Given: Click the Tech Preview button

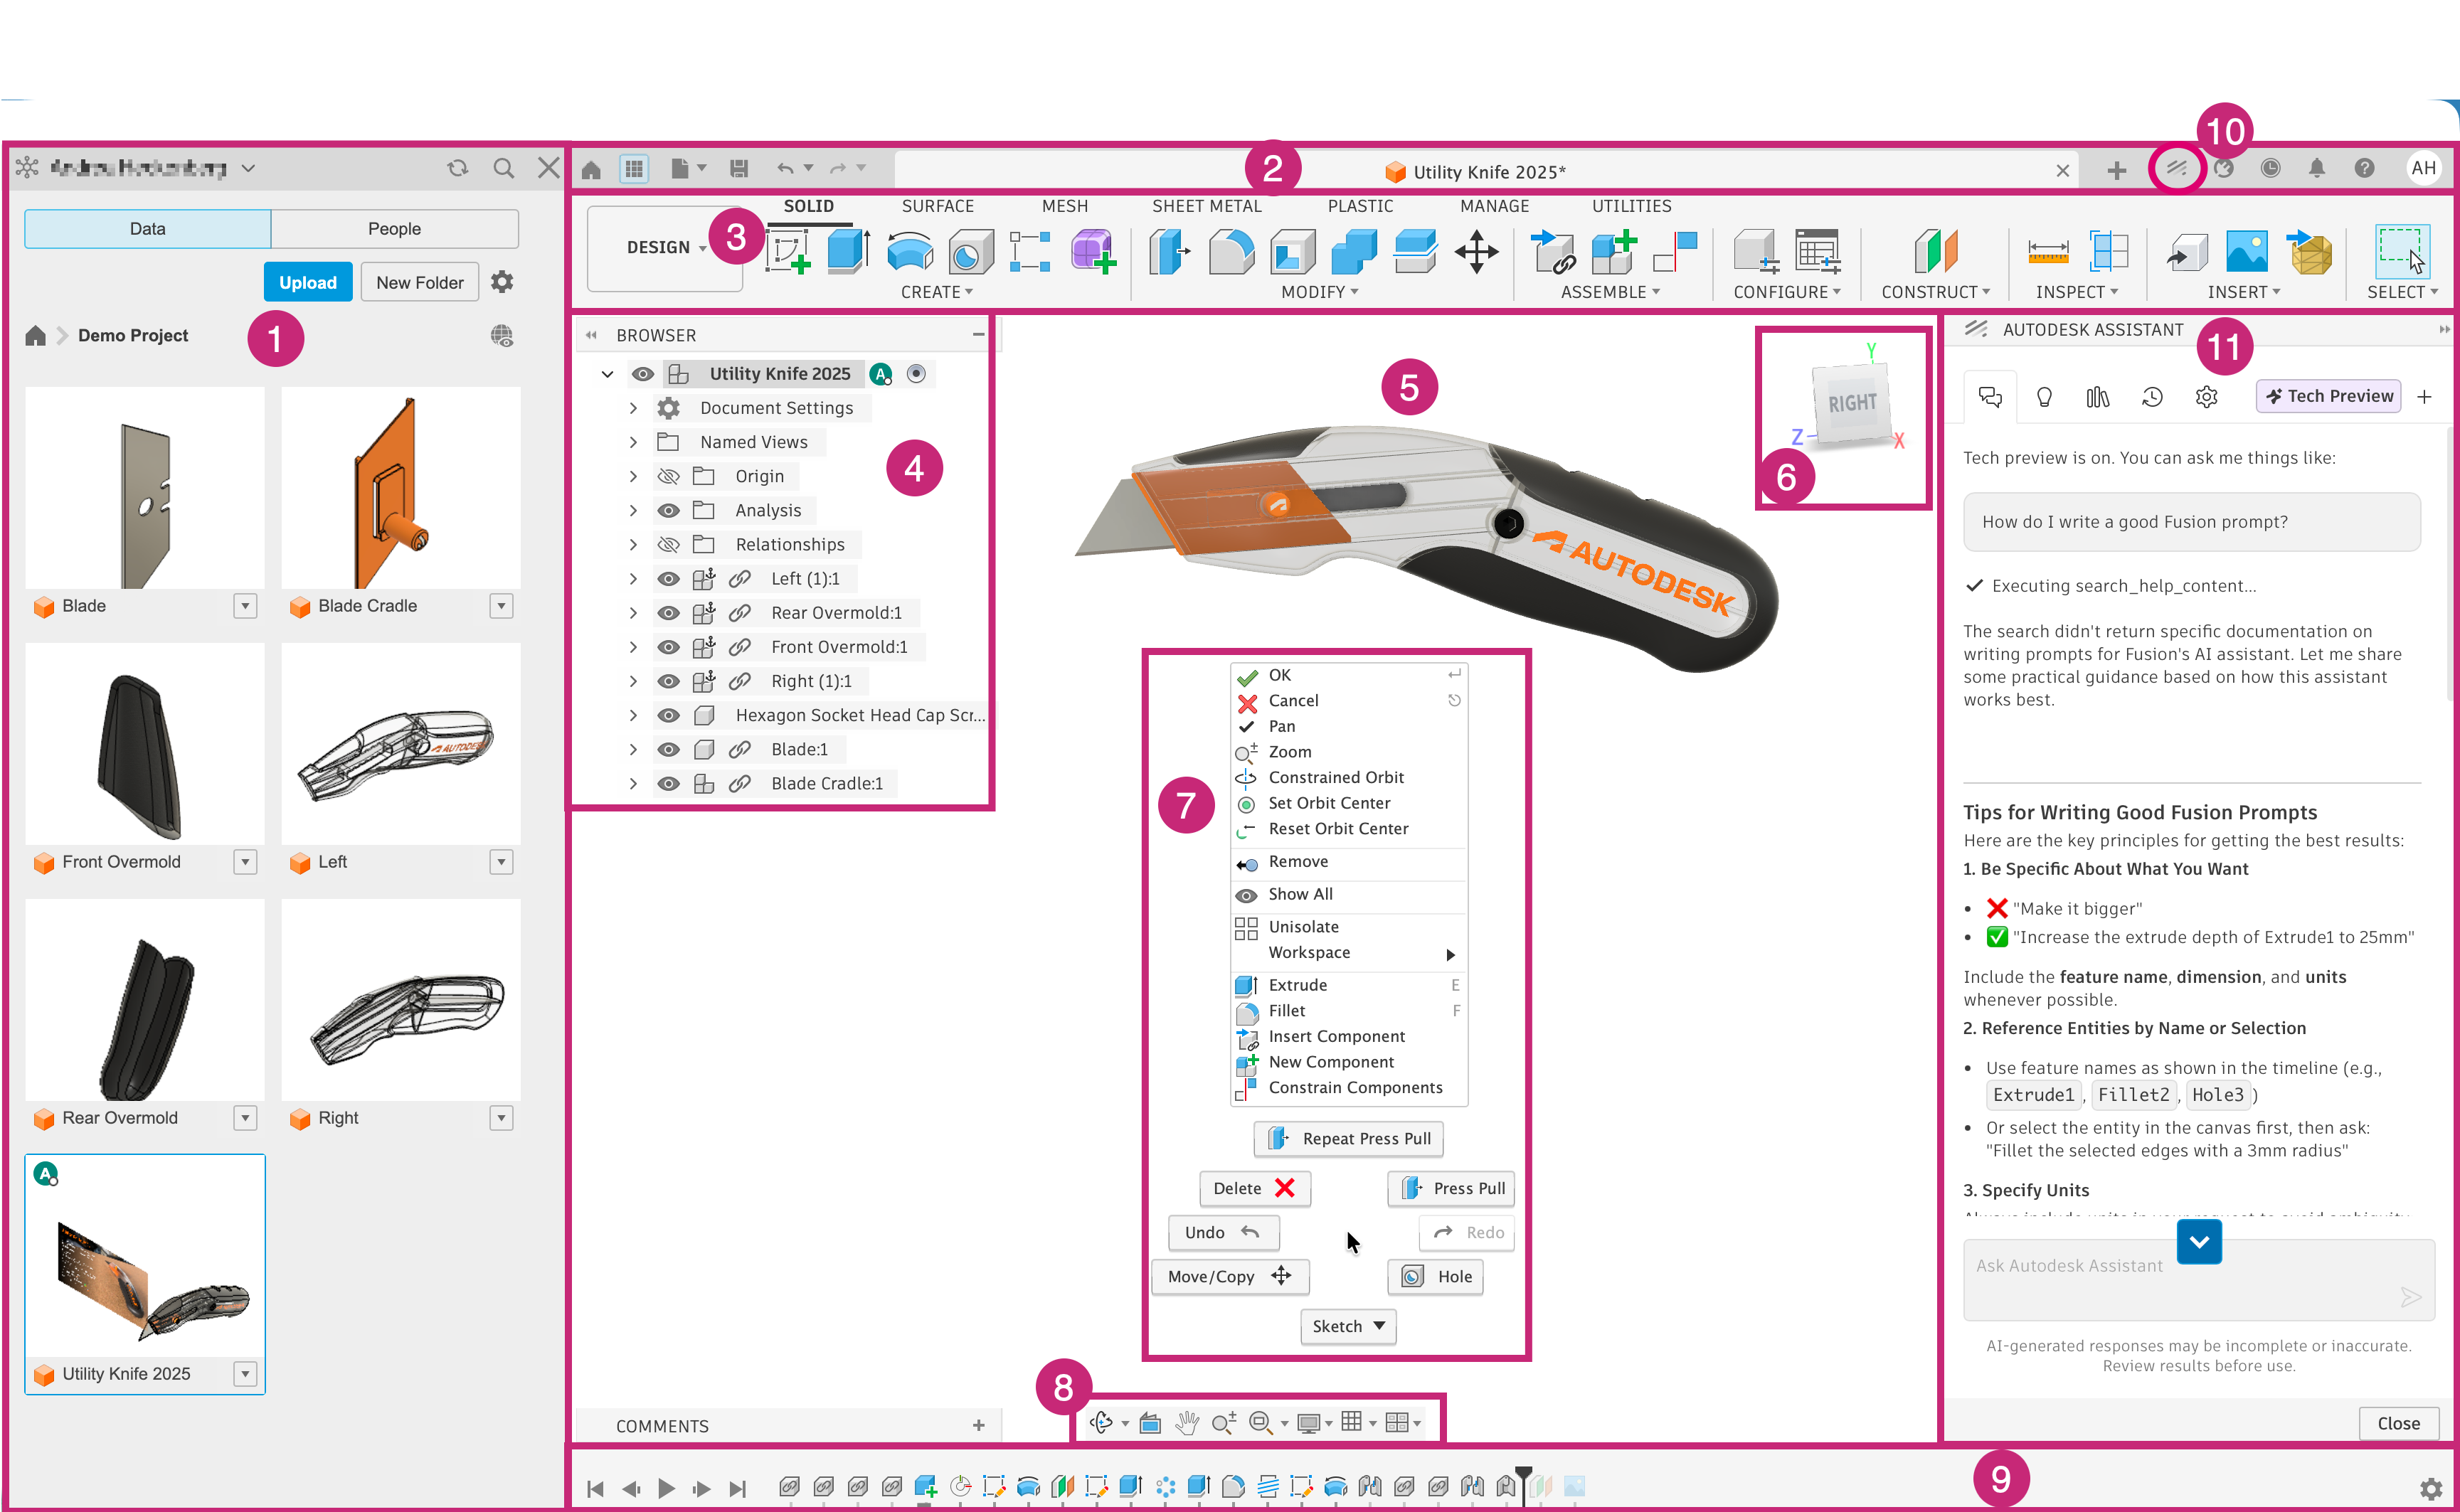Looking at the screenshot, I should coord(2328,396).
